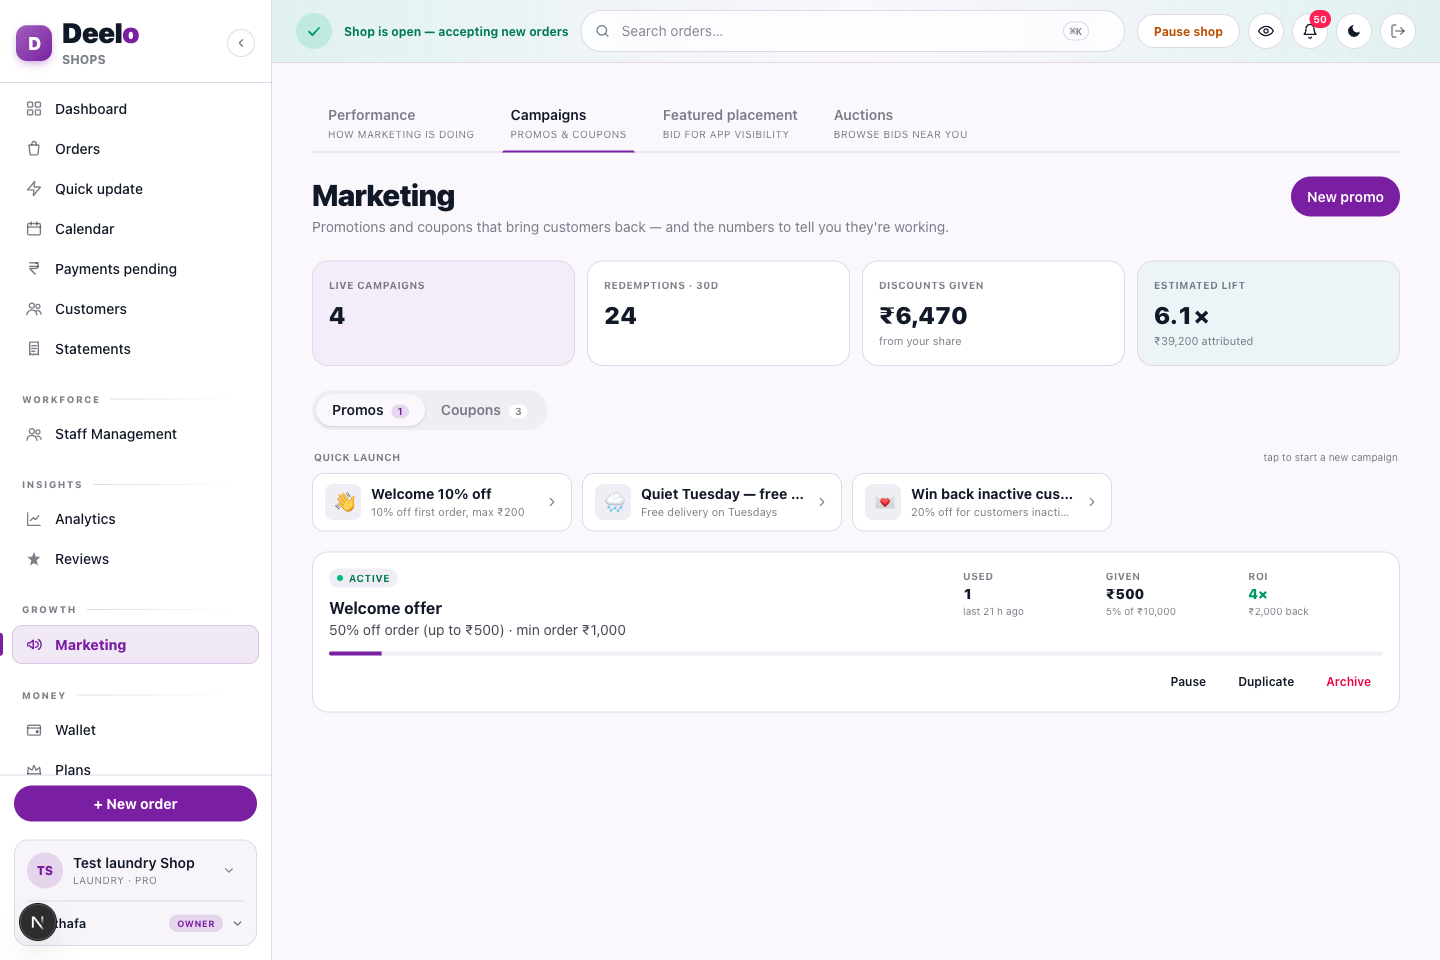
Task: Open Win back inactive customers chevron
Action: click(1092, 502)
